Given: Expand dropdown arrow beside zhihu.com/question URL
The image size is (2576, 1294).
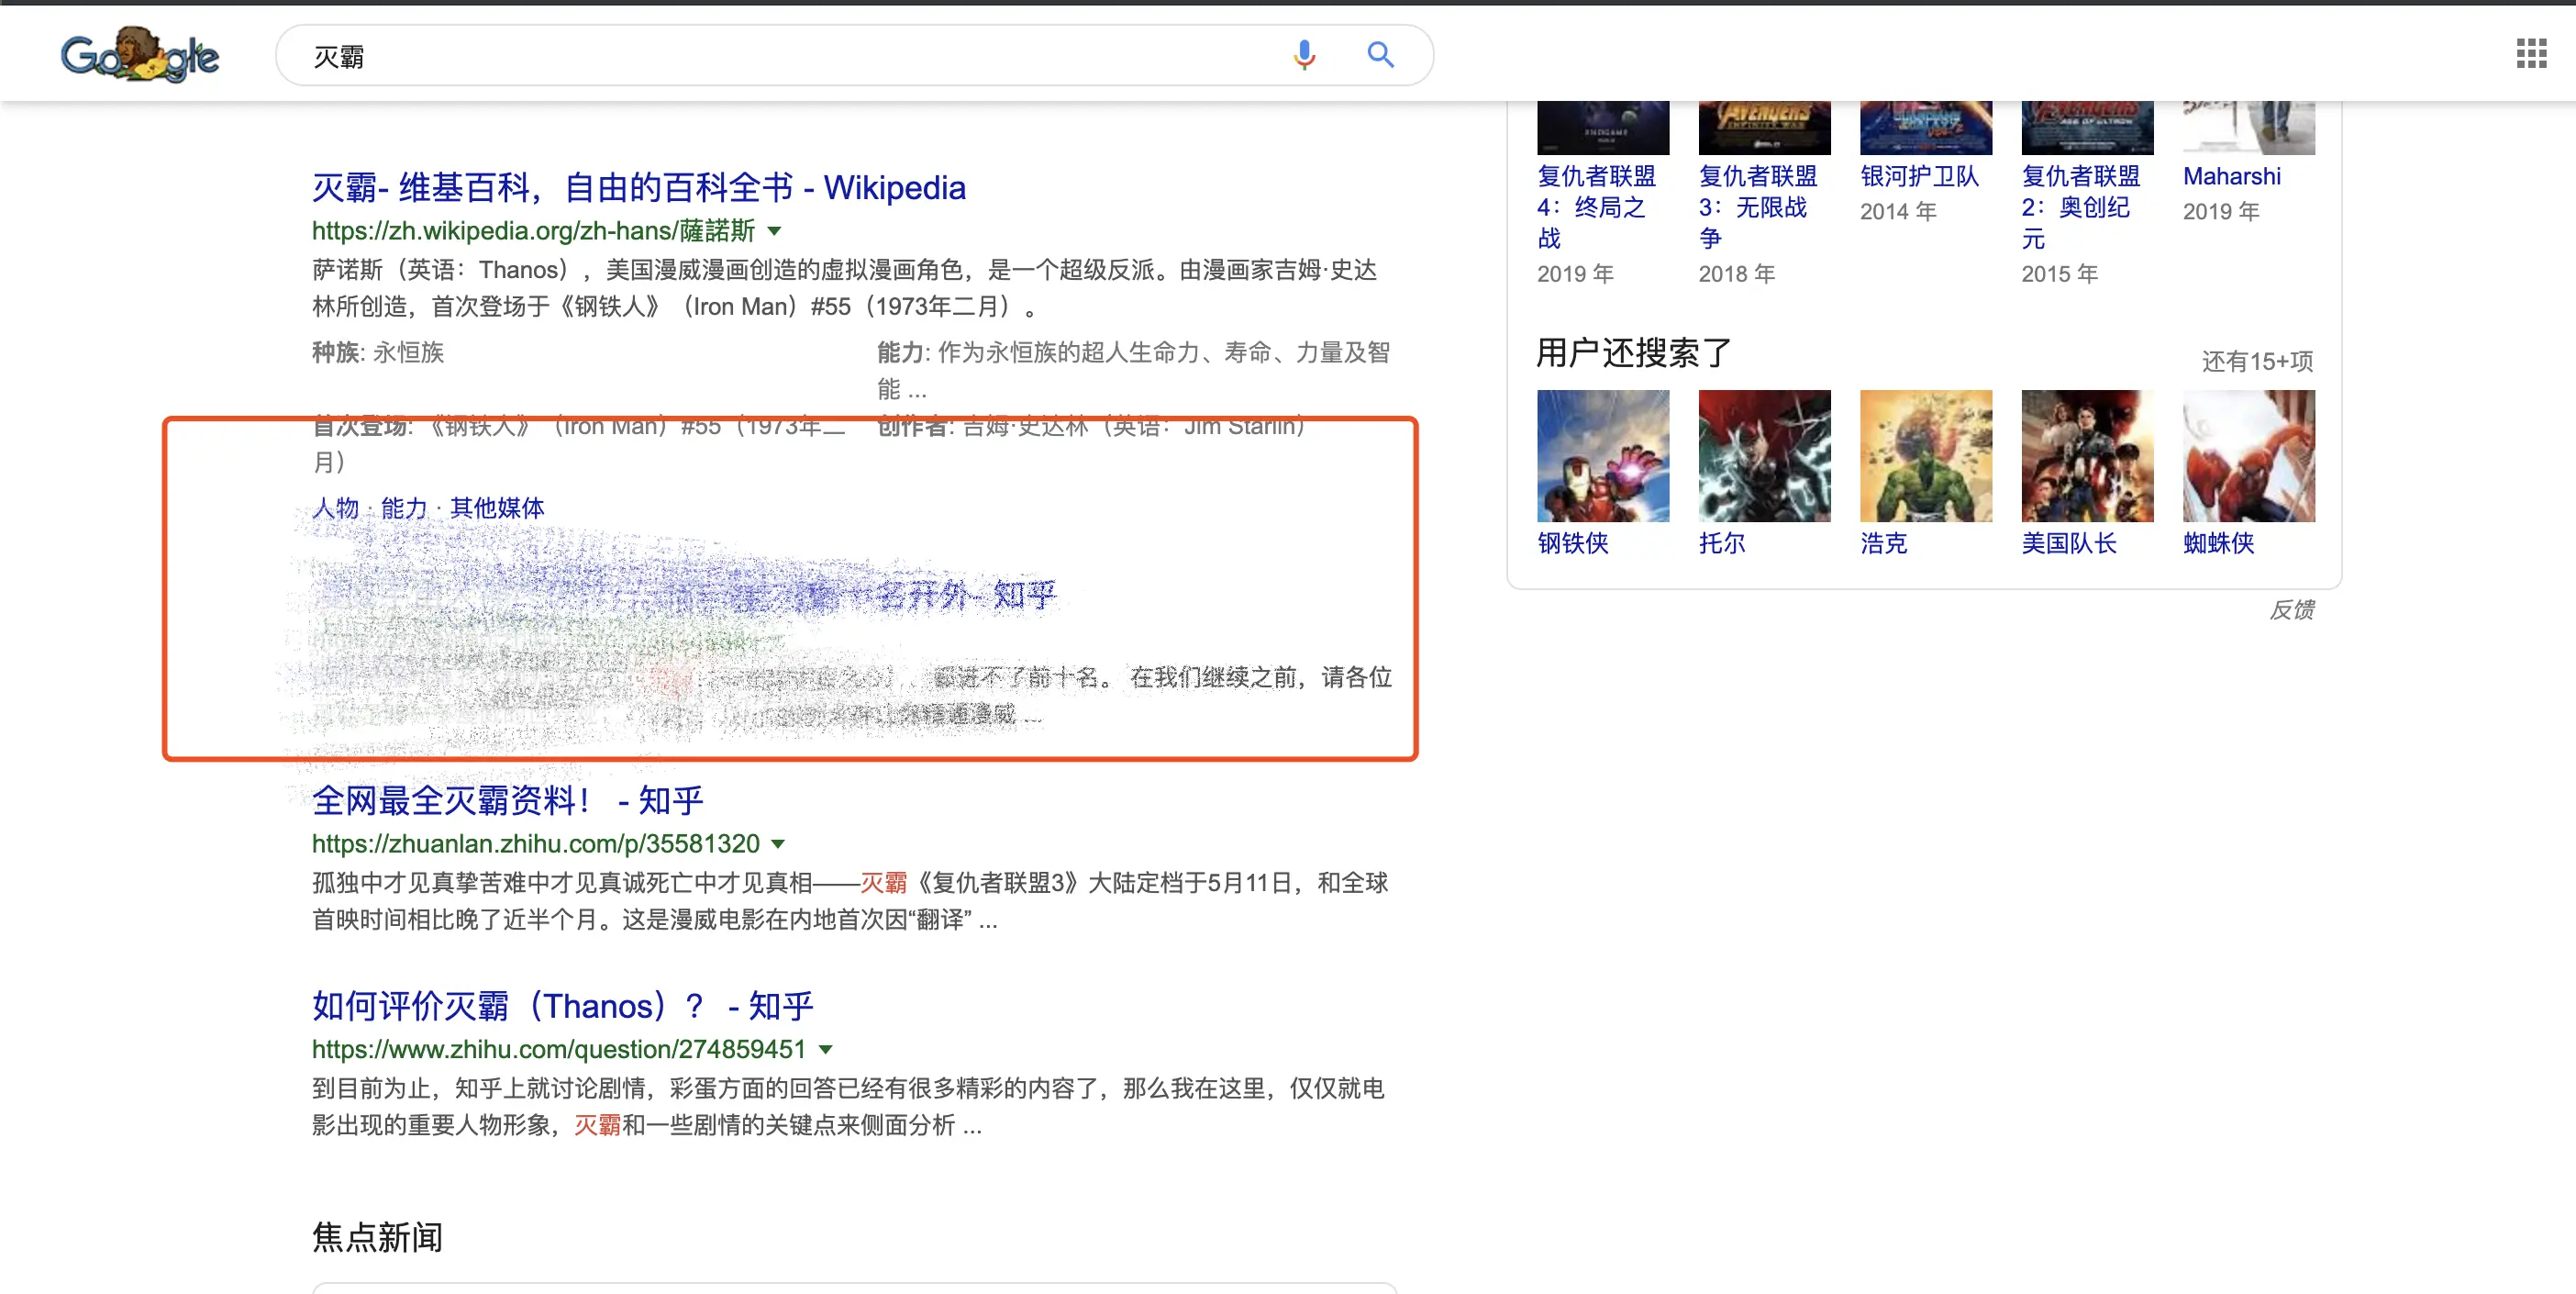Looking at the screenshot, I should (825, 1050).
